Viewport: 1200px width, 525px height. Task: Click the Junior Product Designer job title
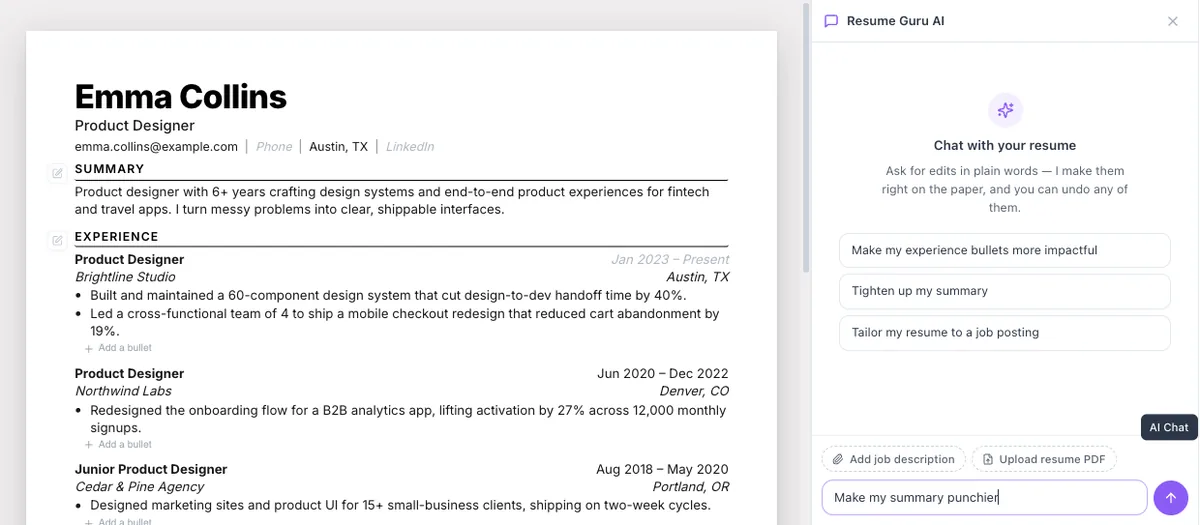(x=151, y=469)
